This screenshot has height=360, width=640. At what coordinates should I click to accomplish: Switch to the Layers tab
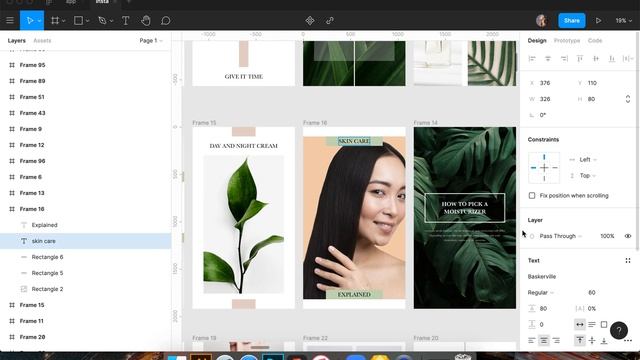pos(17,40)
